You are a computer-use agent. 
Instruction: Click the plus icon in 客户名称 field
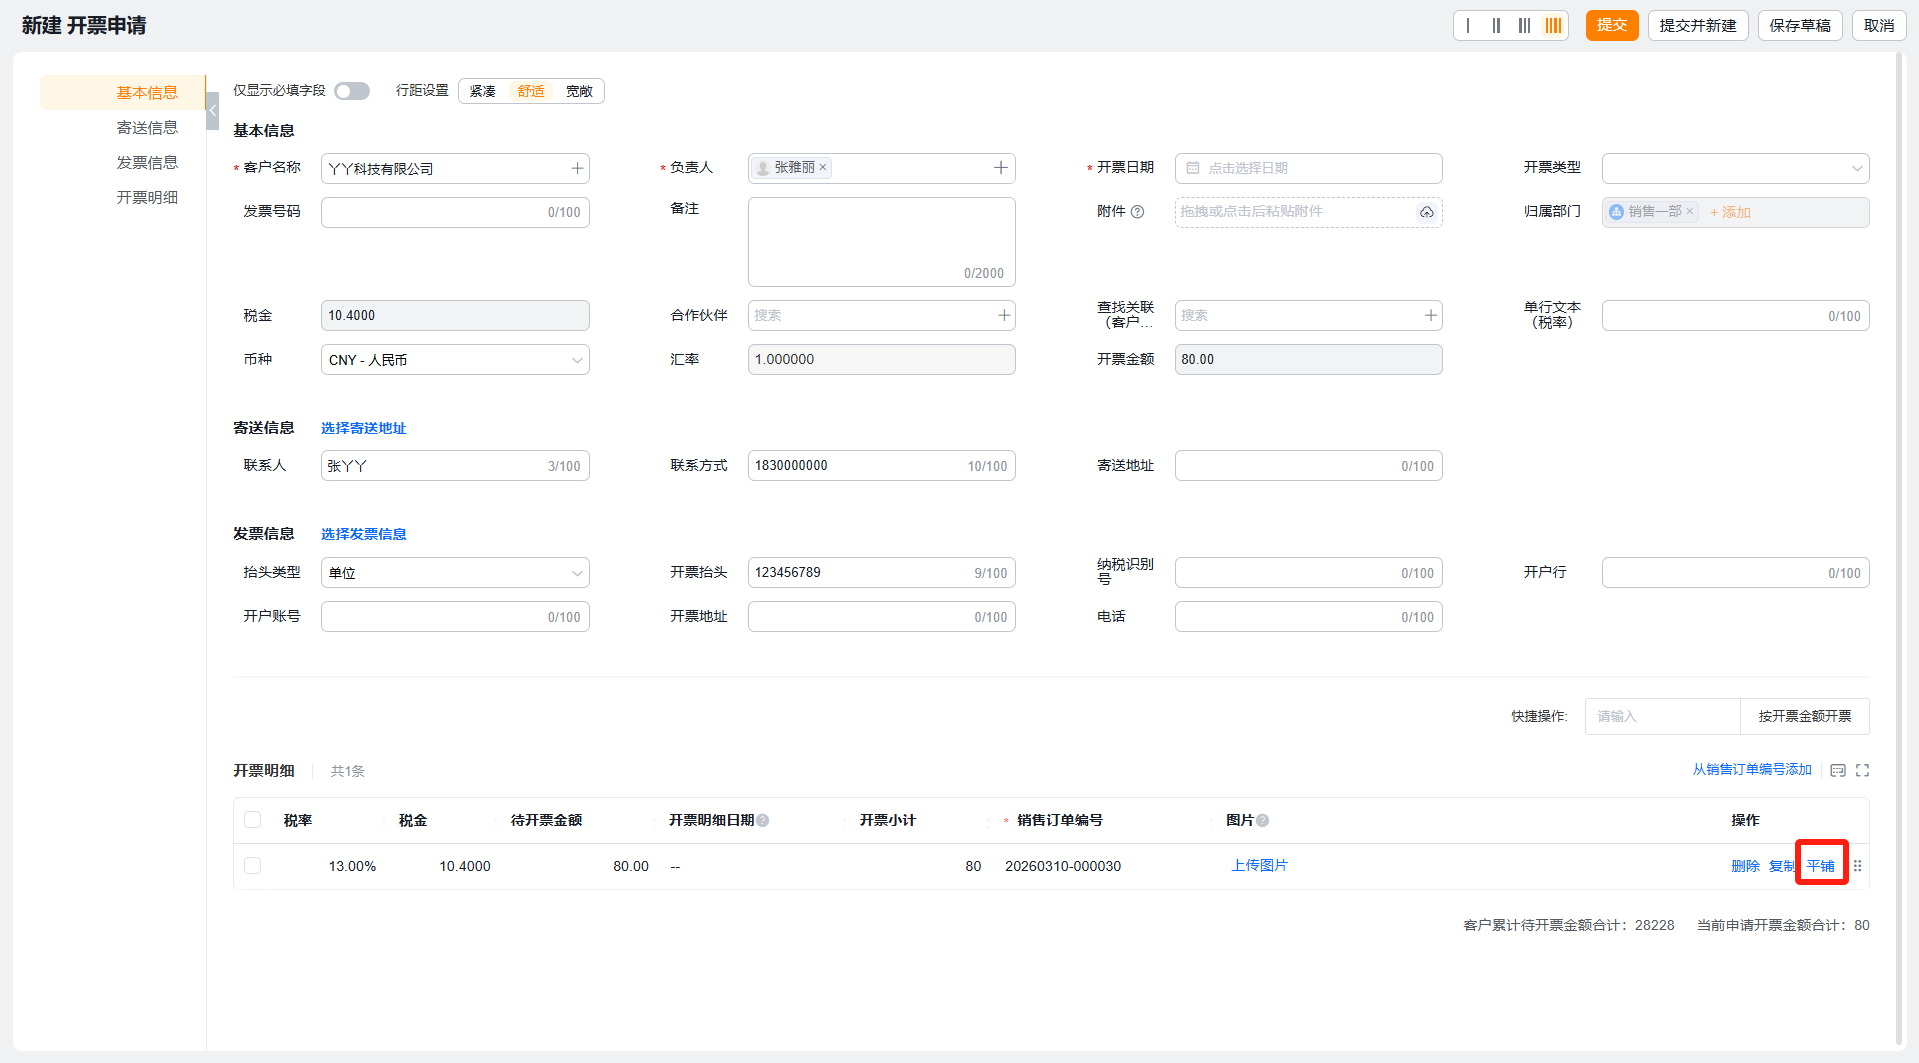pyautogui.click(x=577, y=168)
